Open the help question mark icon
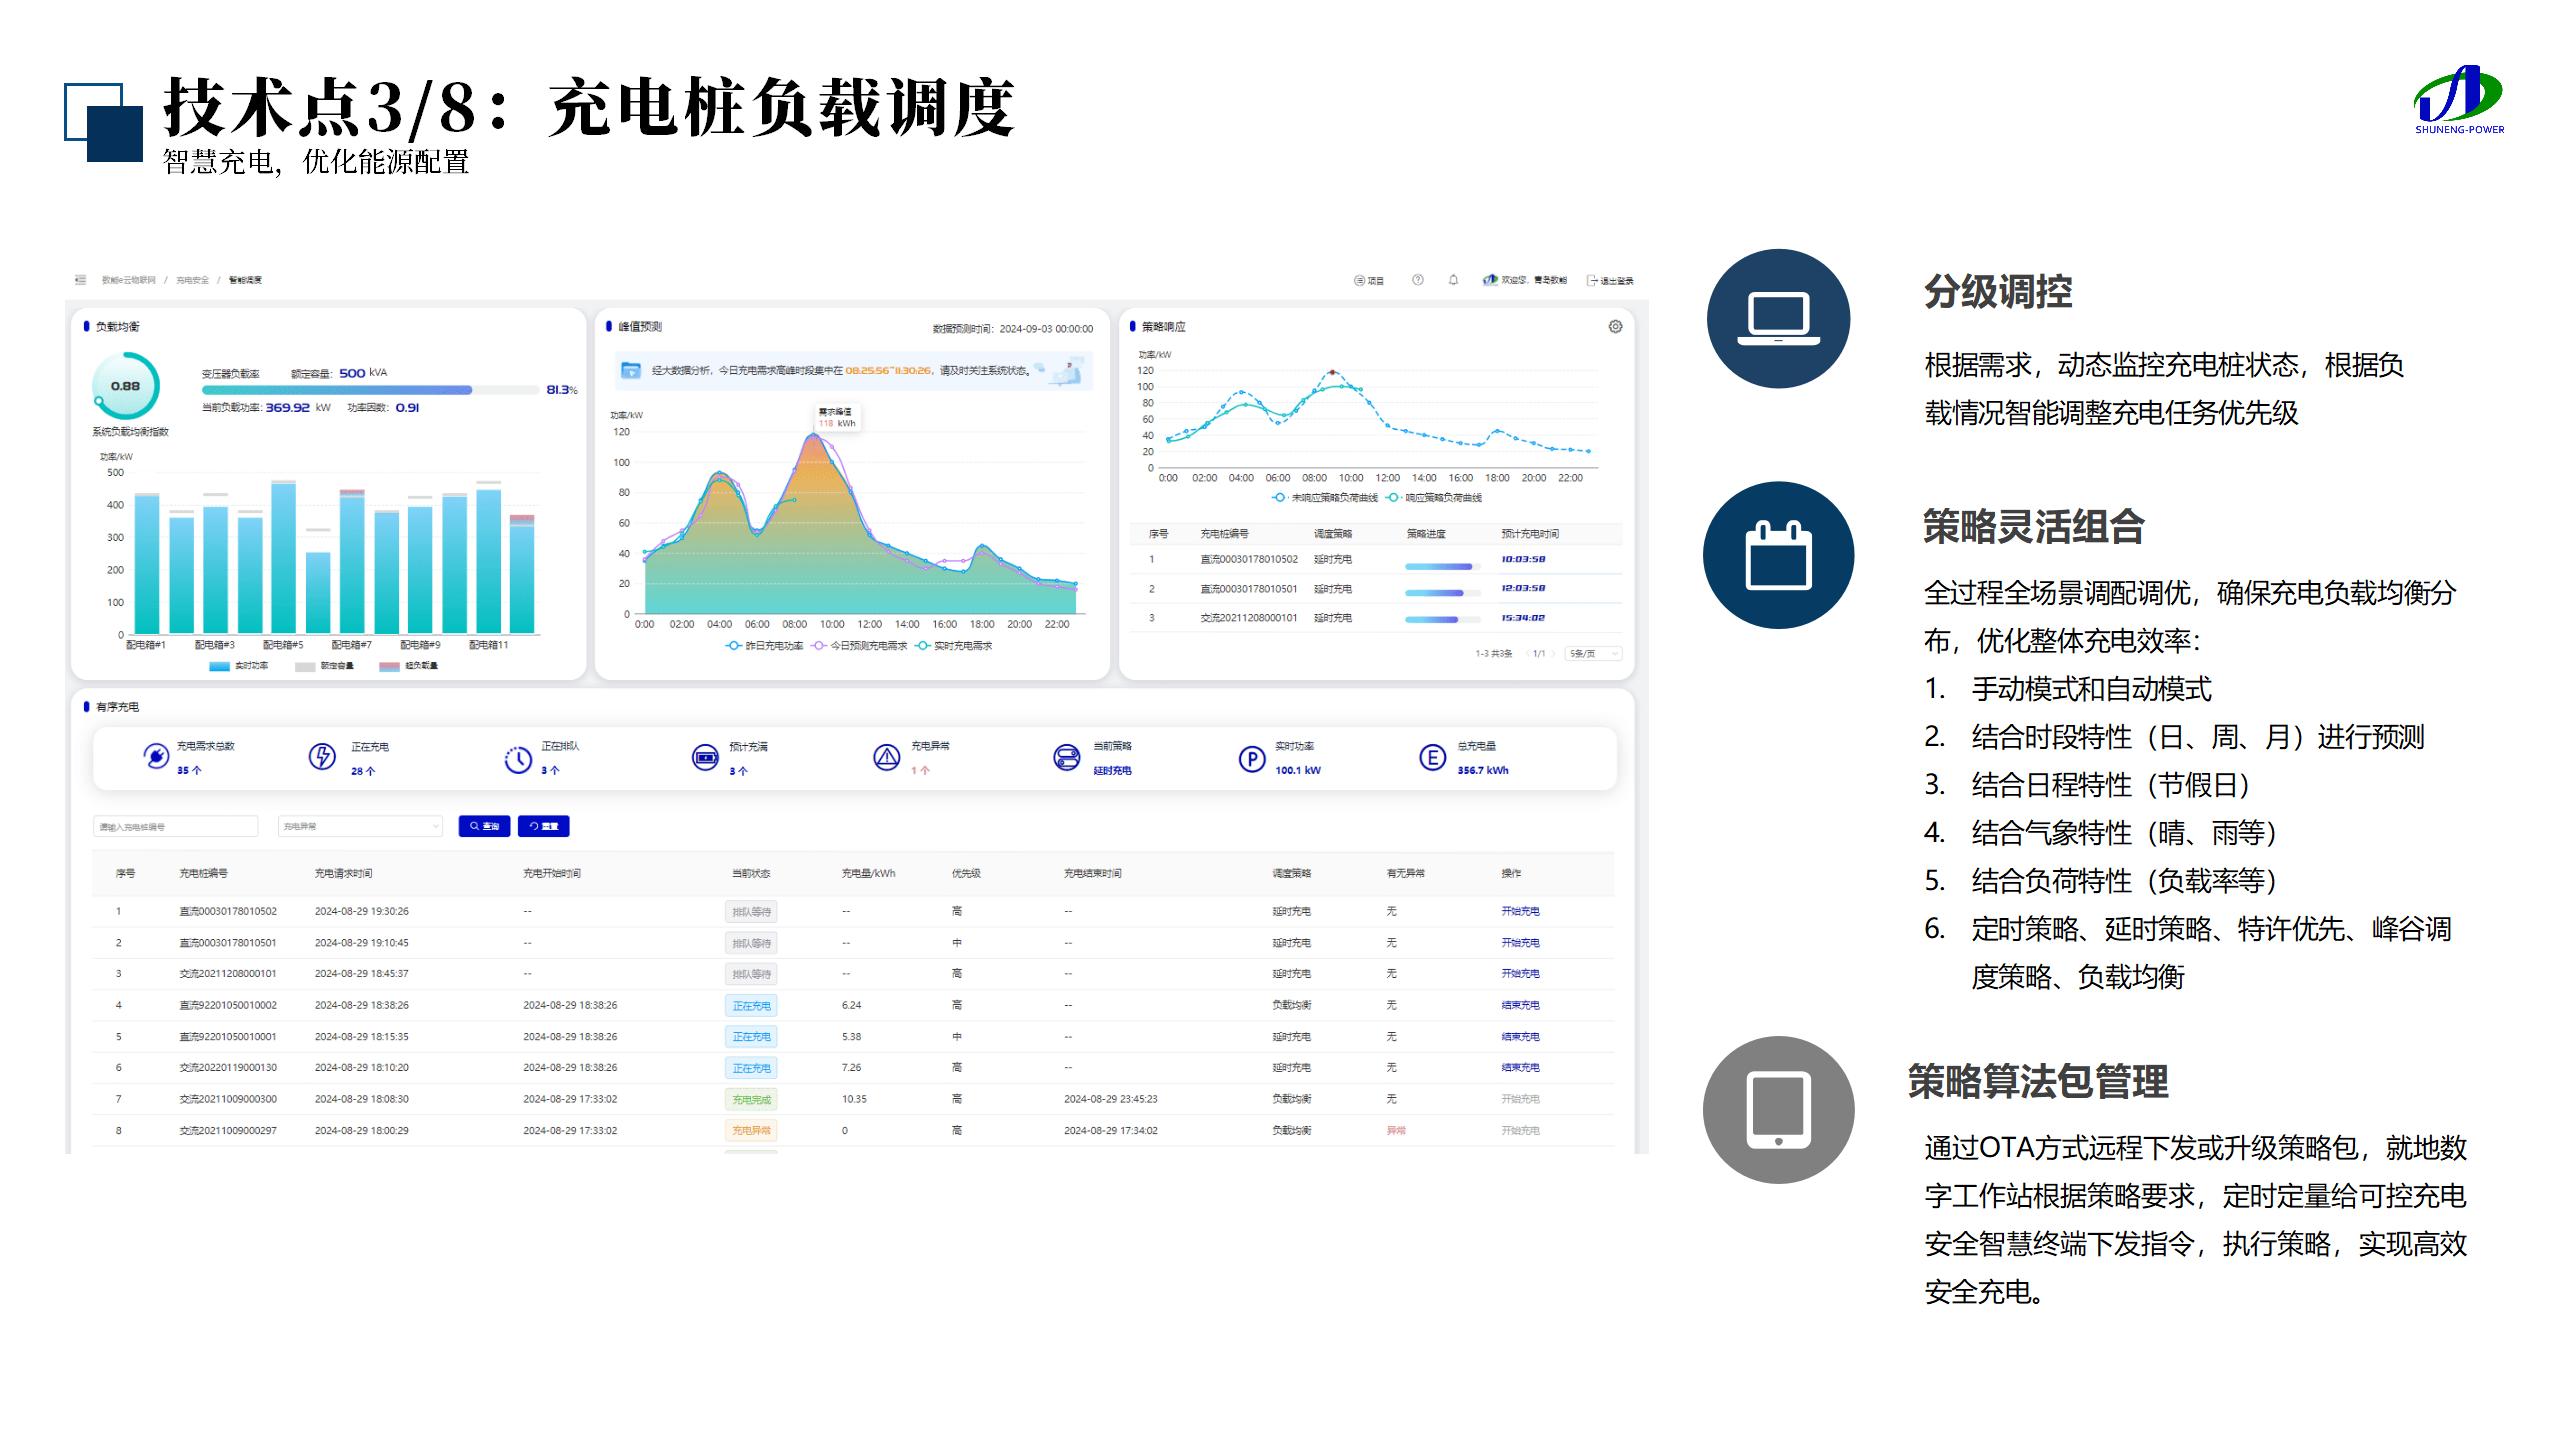The width and height of the screenshot is (2560, 1440). click(1417, 280)
